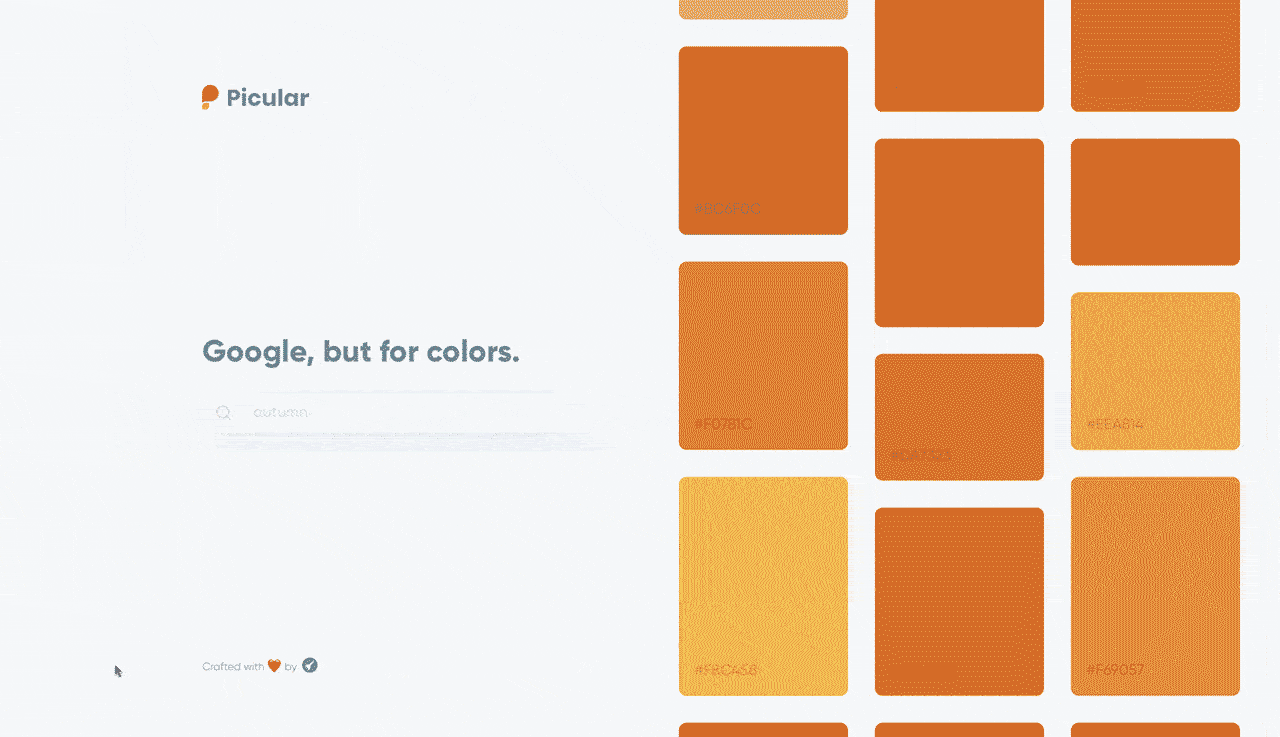
Task: Click the magnifier search icon
Action: [x=223, y=412]
